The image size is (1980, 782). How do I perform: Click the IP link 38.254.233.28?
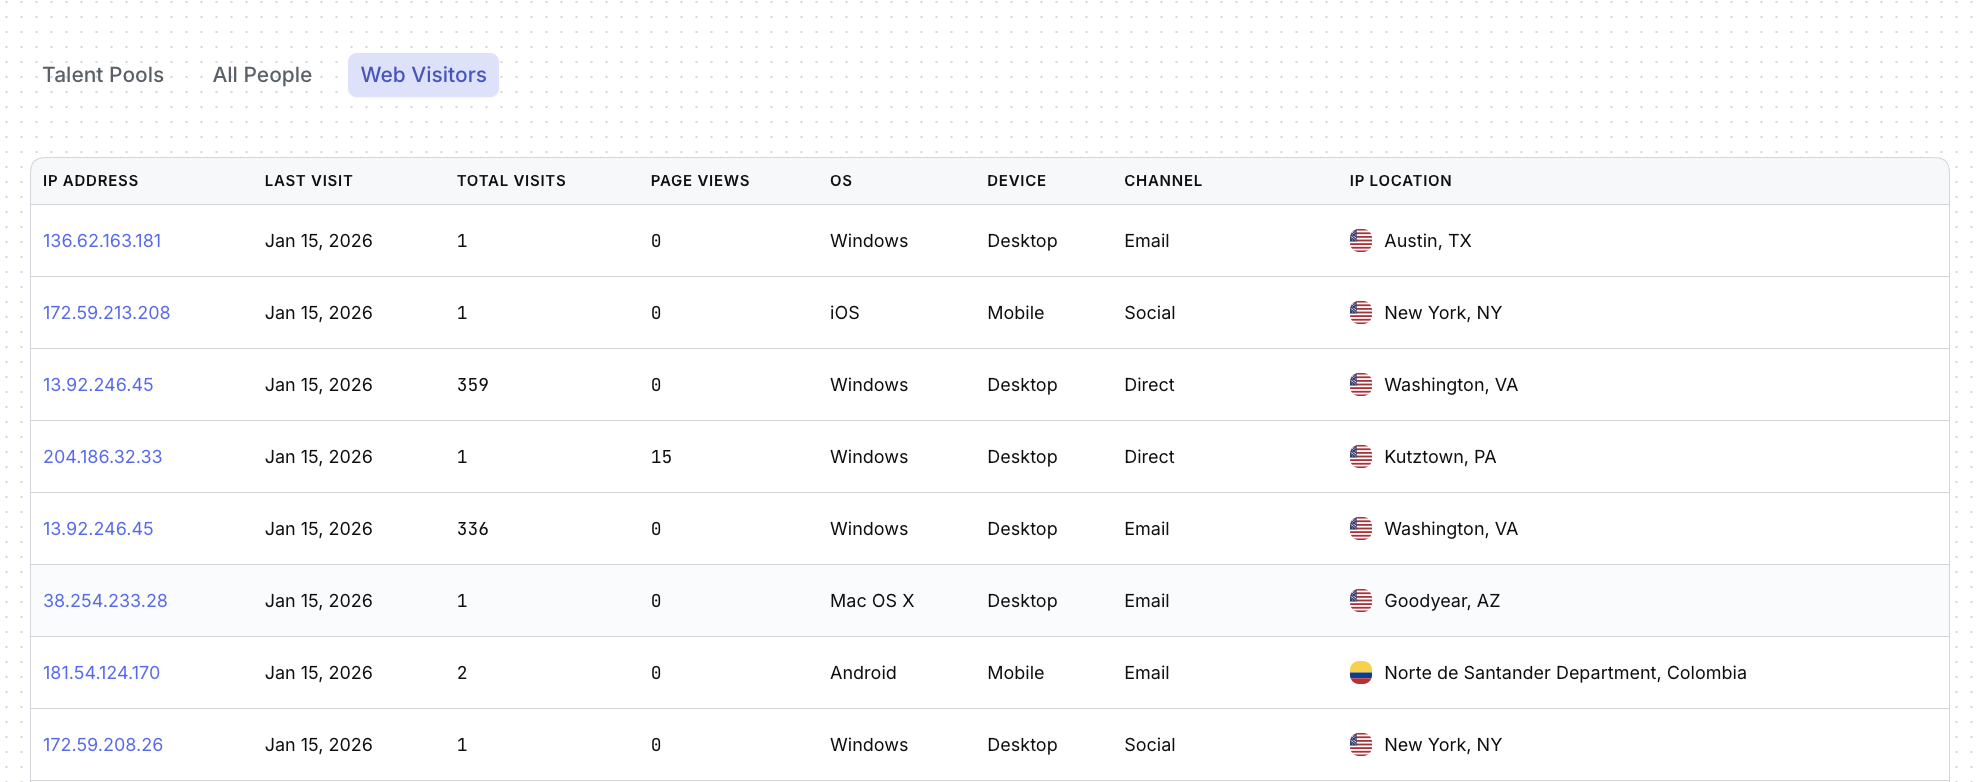(105, 601)
